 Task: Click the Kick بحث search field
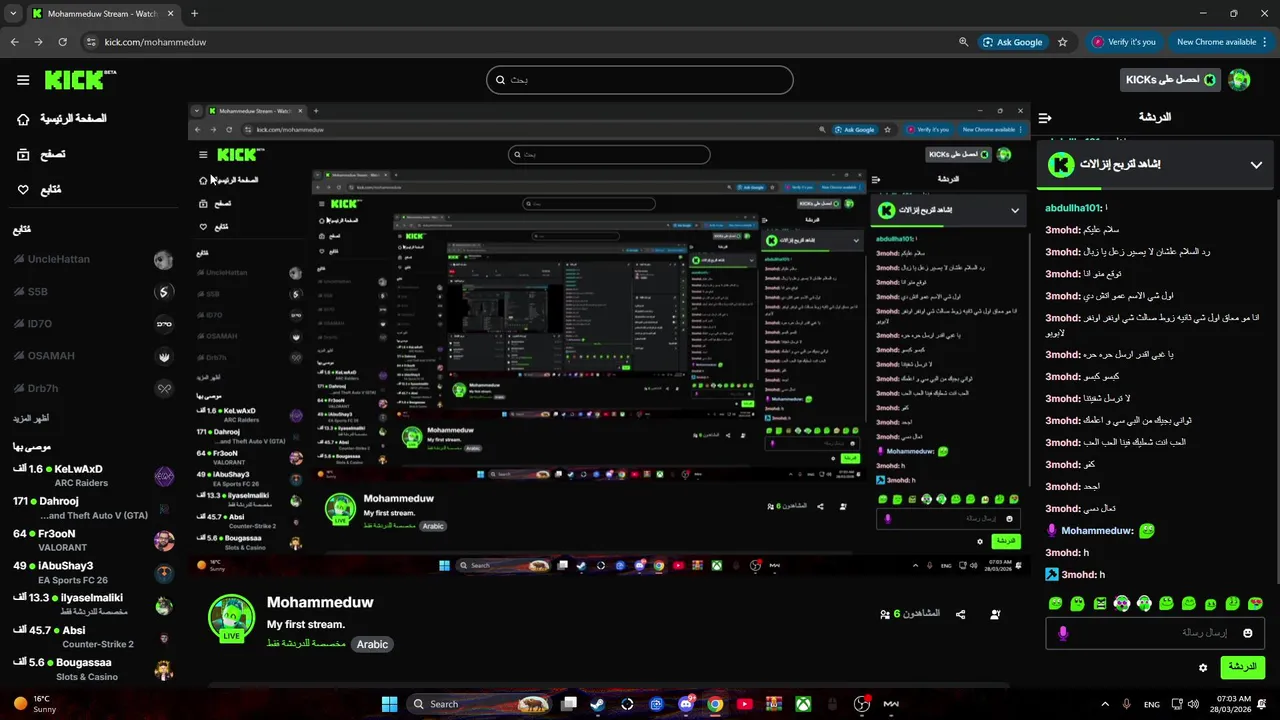[640, 80]
